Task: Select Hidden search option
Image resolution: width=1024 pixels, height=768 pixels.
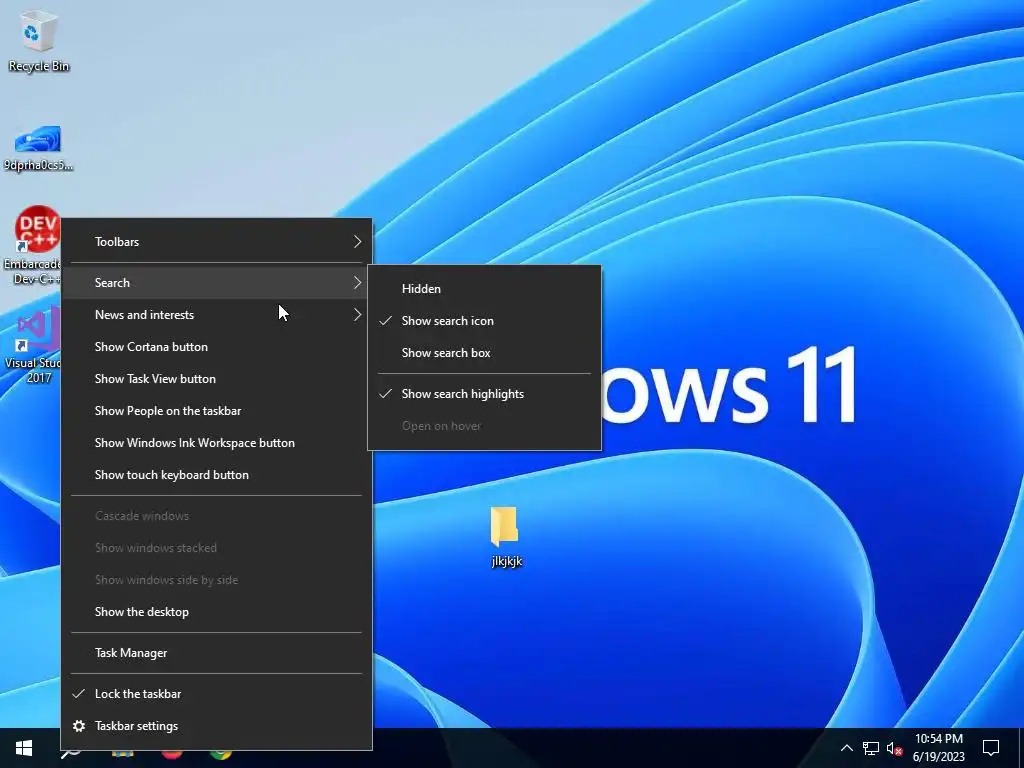Action: (485, 289)
